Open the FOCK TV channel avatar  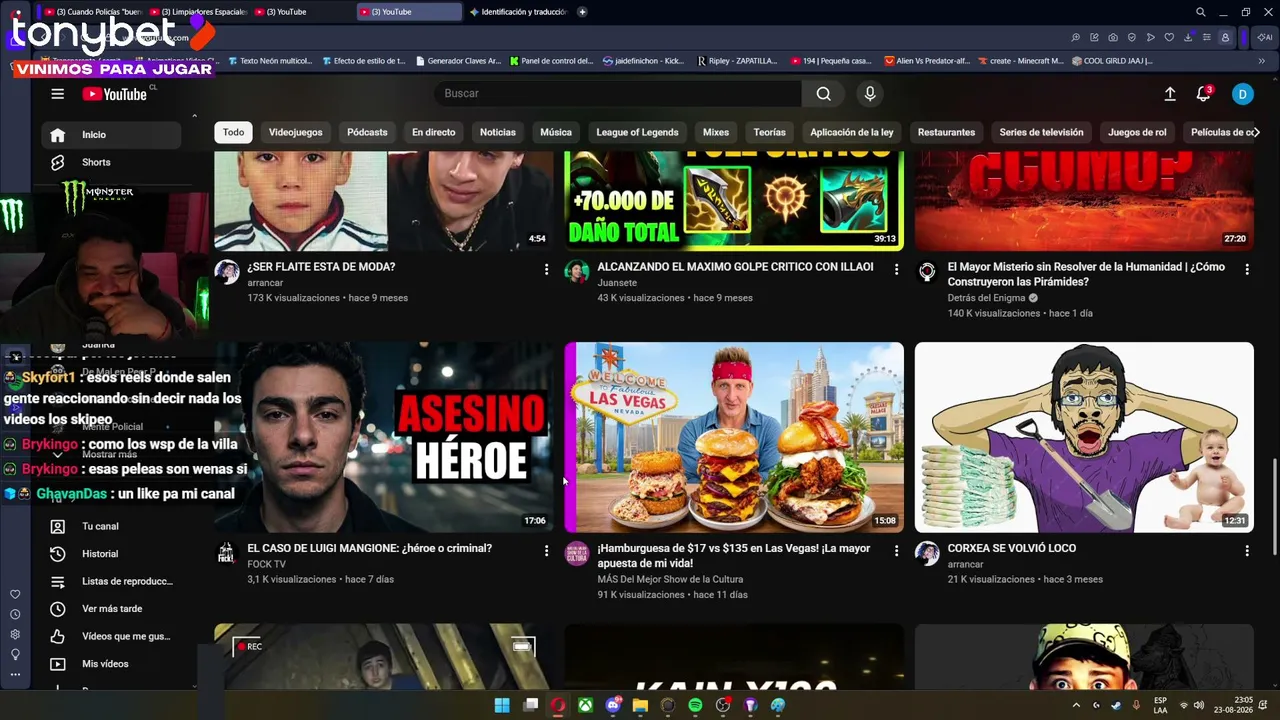tap(227, 553)
